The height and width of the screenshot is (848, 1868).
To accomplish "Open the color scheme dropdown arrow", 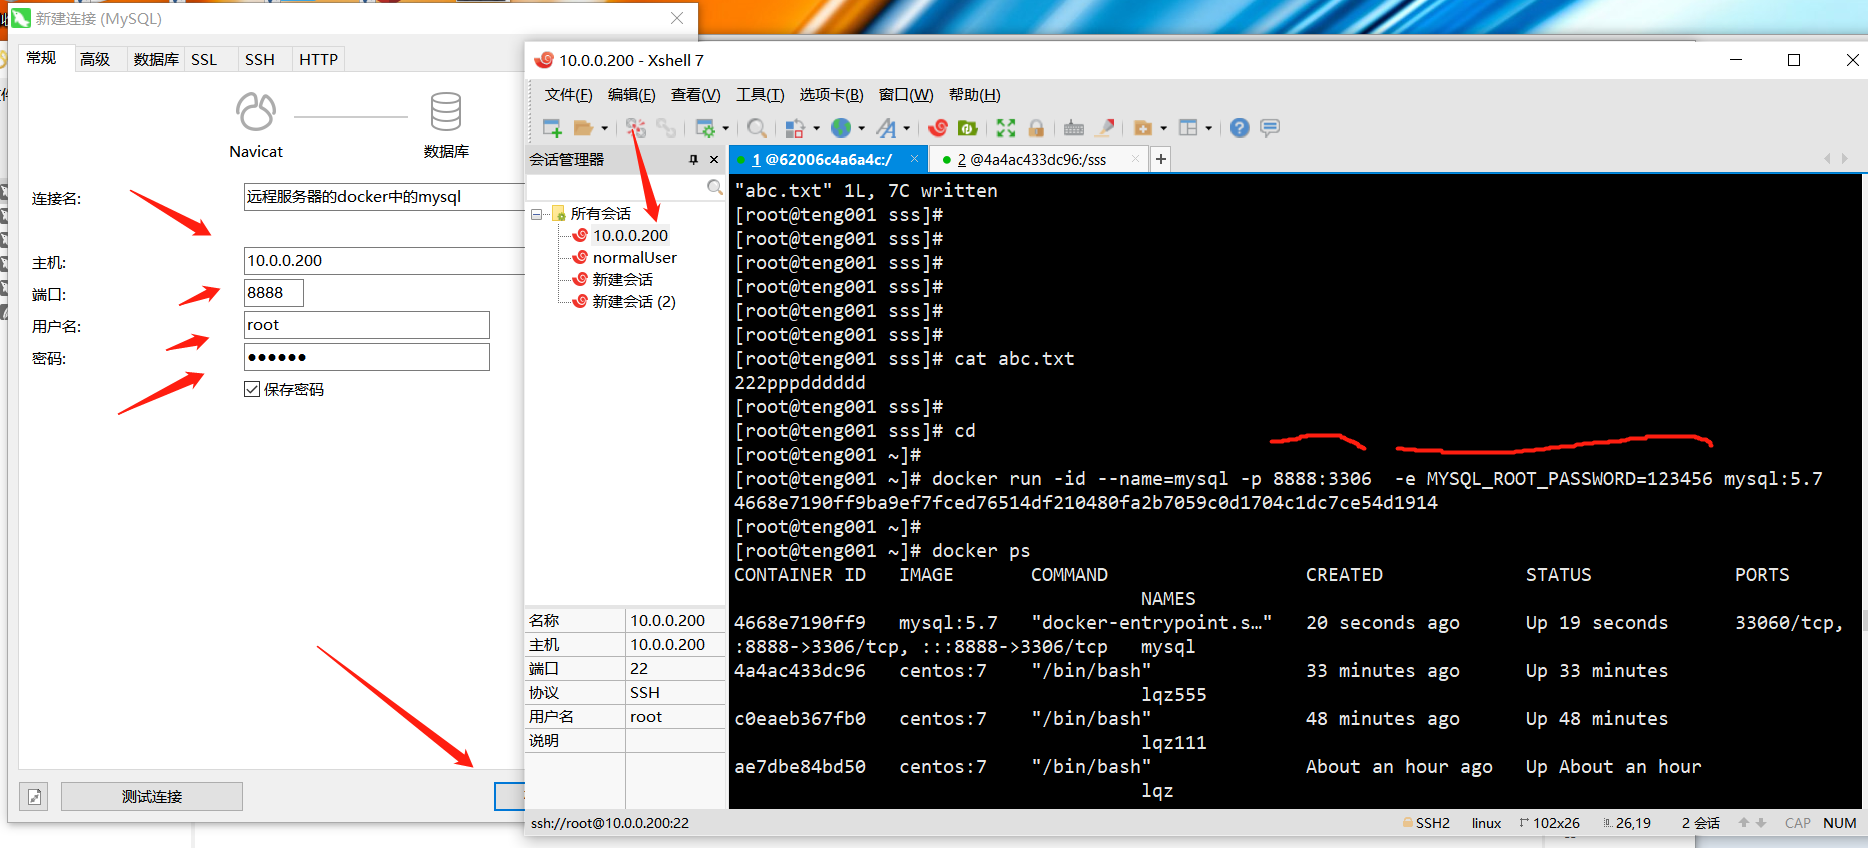I will pos(816,128).
